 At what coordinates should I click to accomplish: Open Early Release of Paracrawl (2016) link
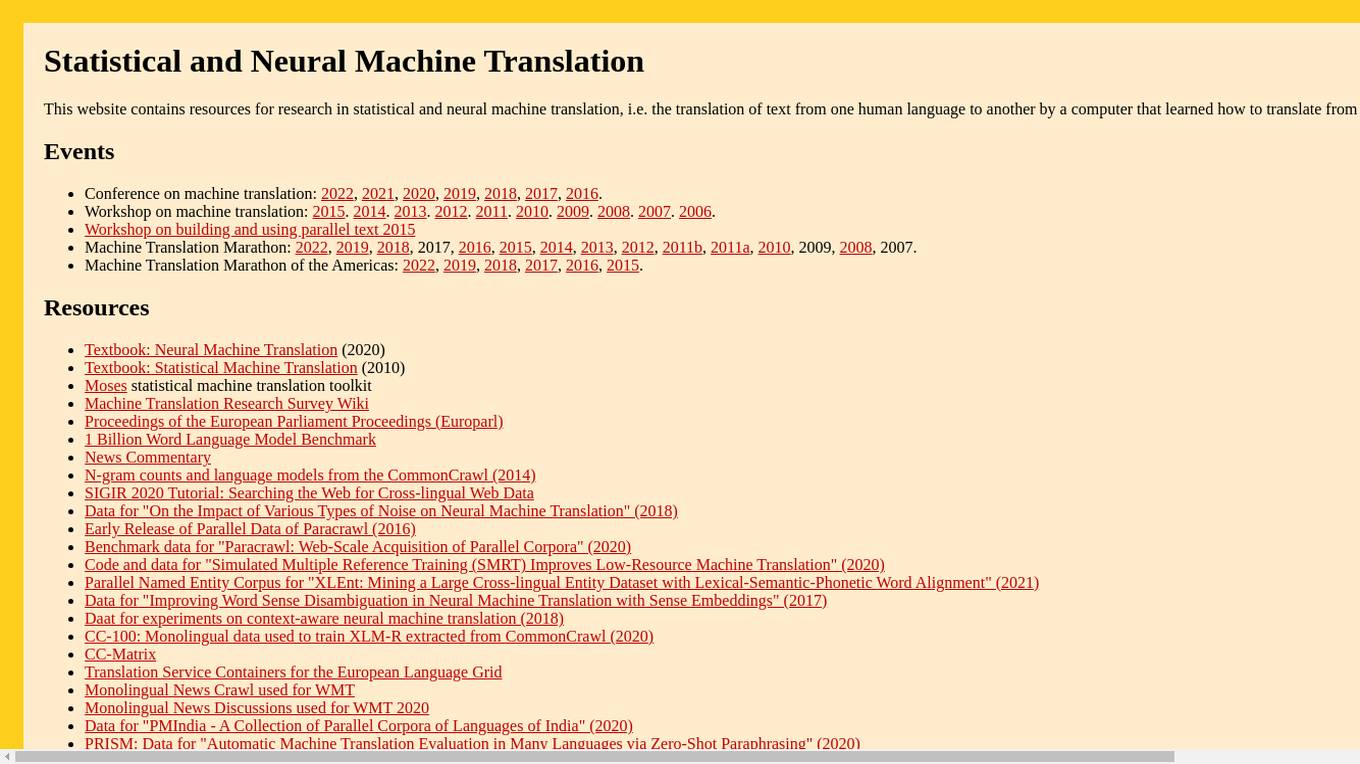click(x=250, y=530)
